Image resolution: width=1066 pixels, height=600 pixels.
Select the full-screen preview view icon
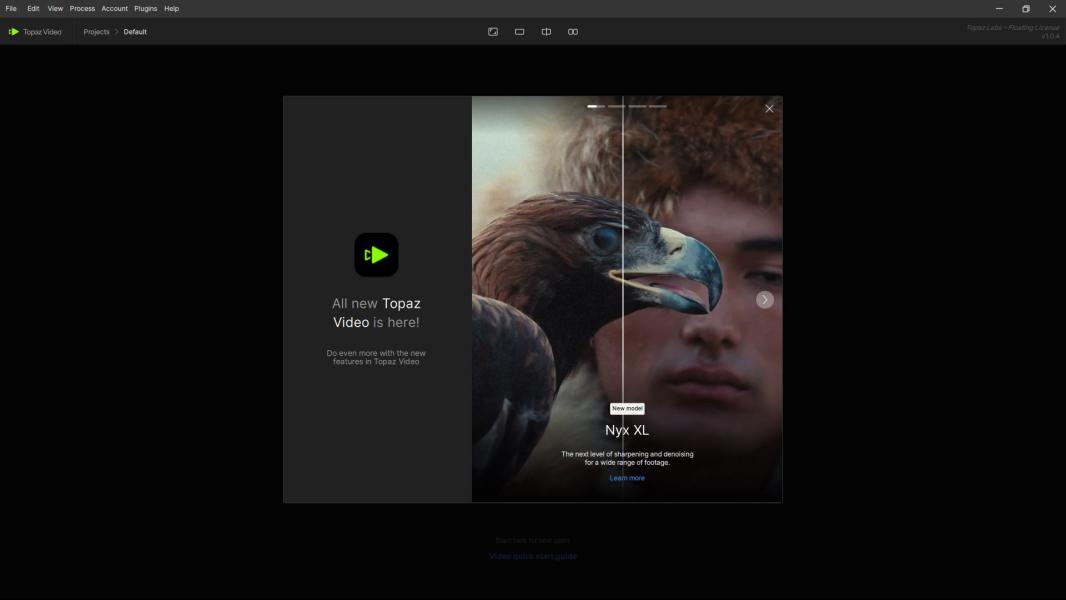(x=493, y=32)
